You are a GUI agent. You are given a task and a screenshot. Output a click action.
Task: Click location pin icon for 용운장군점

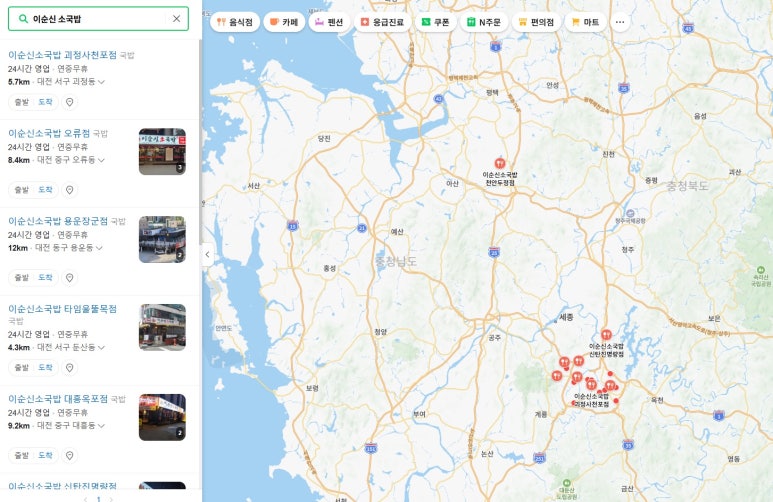pos(70,278)
